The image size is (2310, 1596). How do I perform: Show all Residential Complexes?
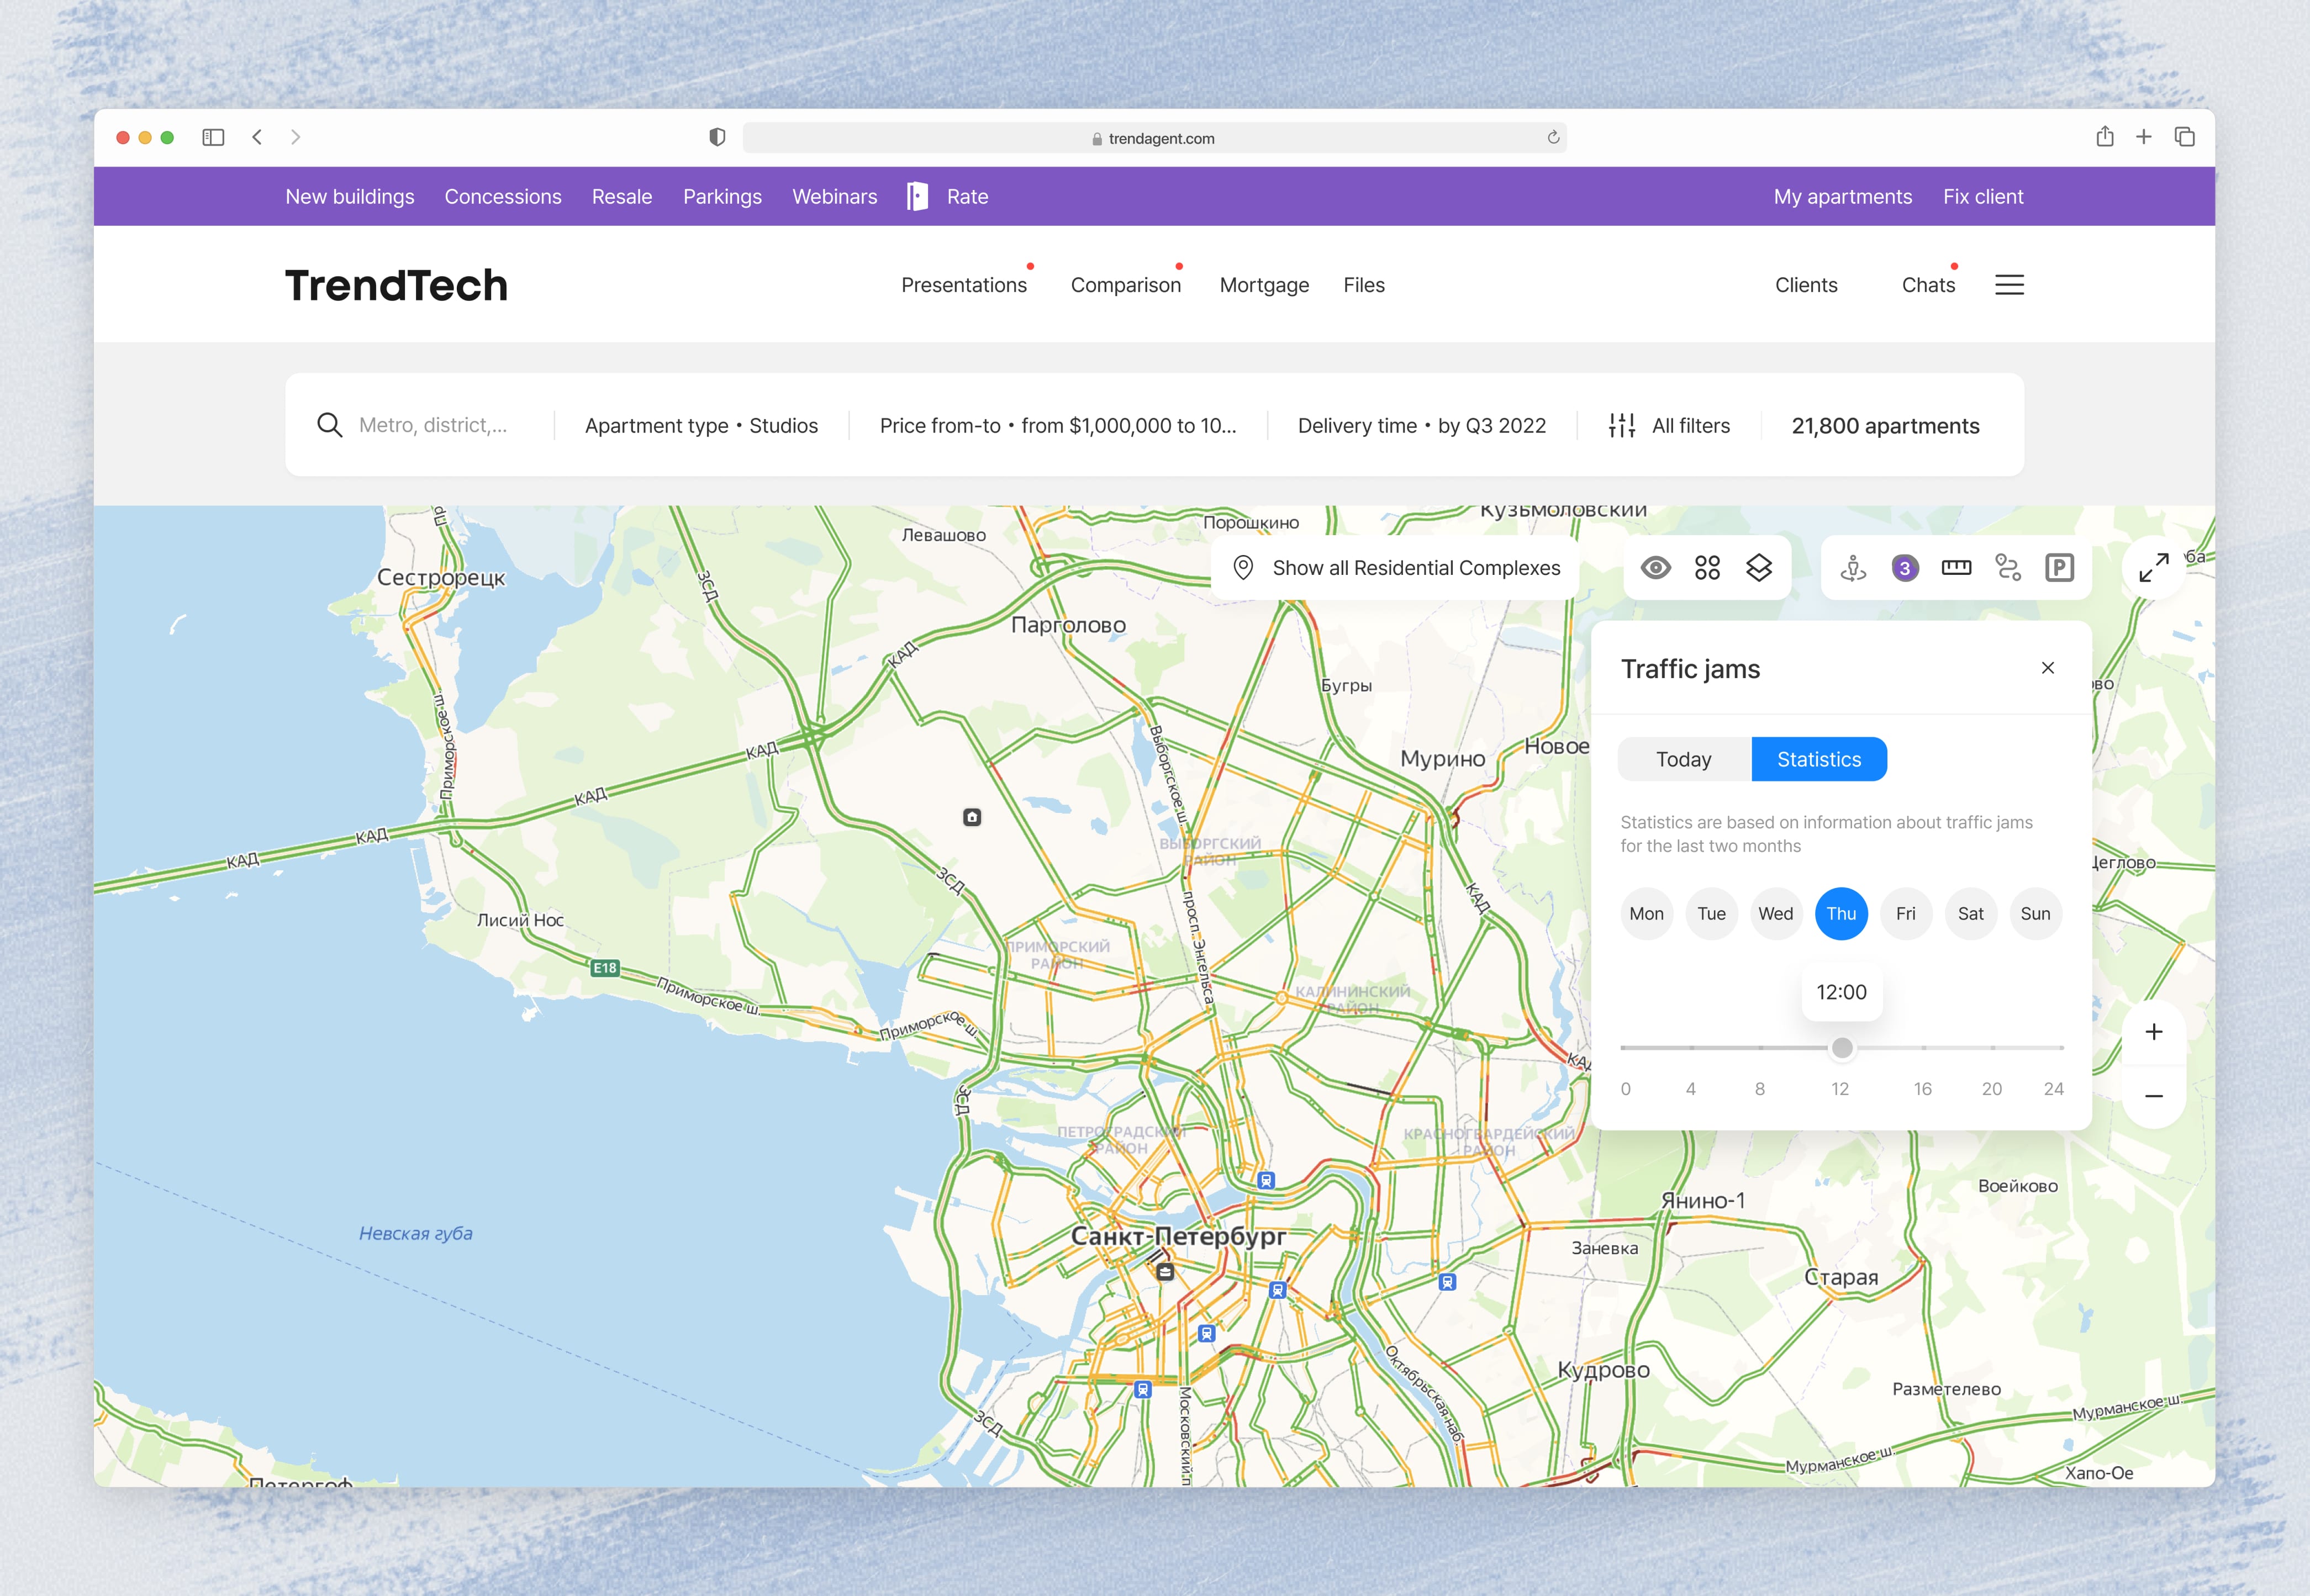pos(1396,568)
